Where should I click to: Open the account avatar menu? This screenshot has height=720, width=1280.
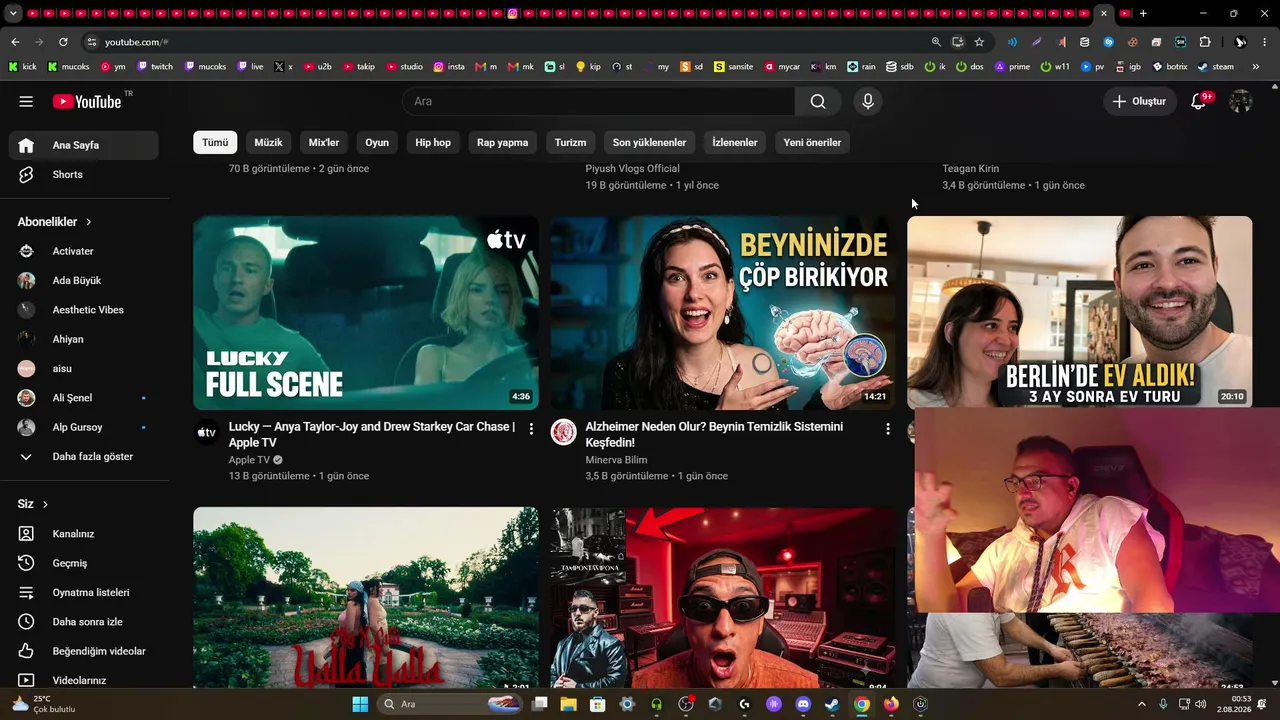pyautogui.click(x=1241, y=101)
